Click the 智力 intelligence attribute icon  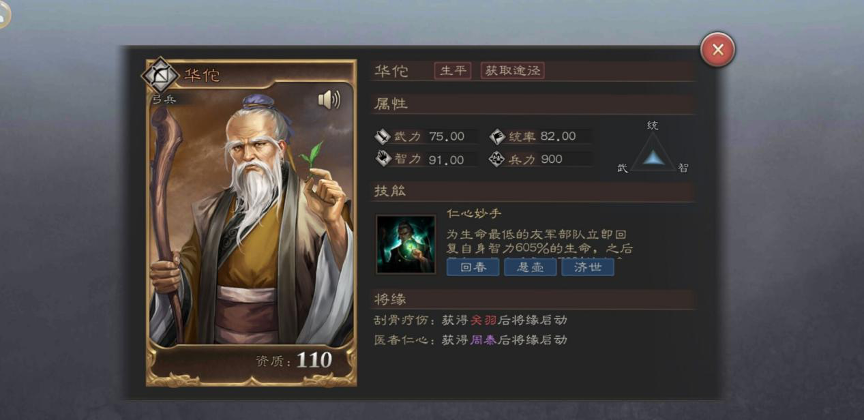(382, 159)
